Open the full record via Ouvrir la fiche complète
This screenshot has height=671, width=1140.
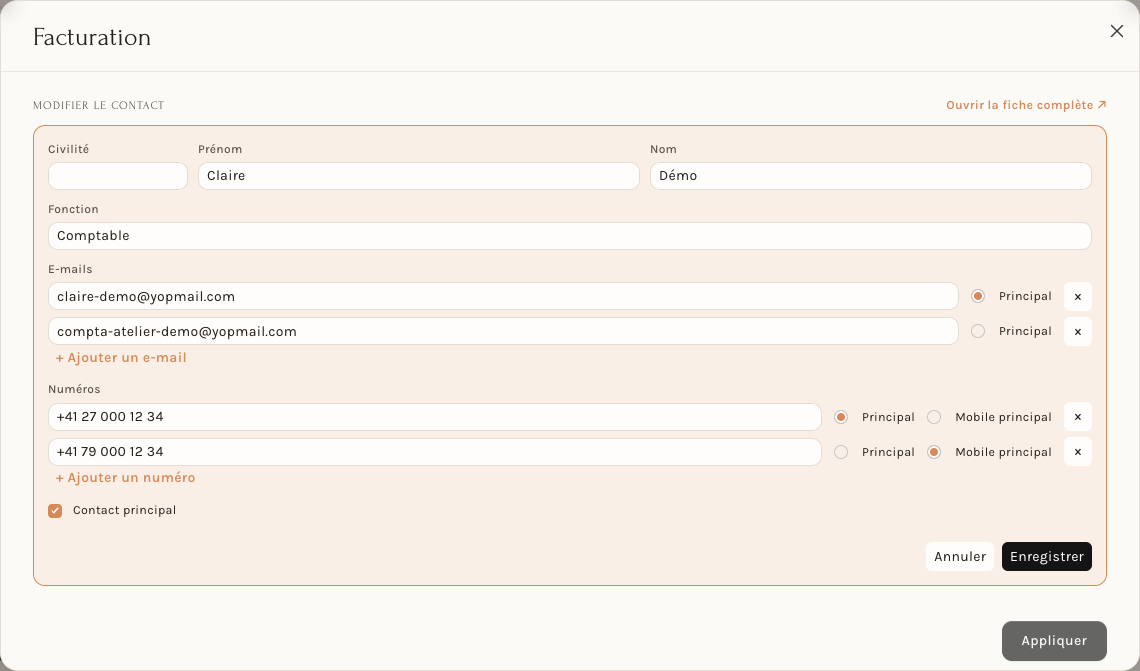coord(1026,105)
